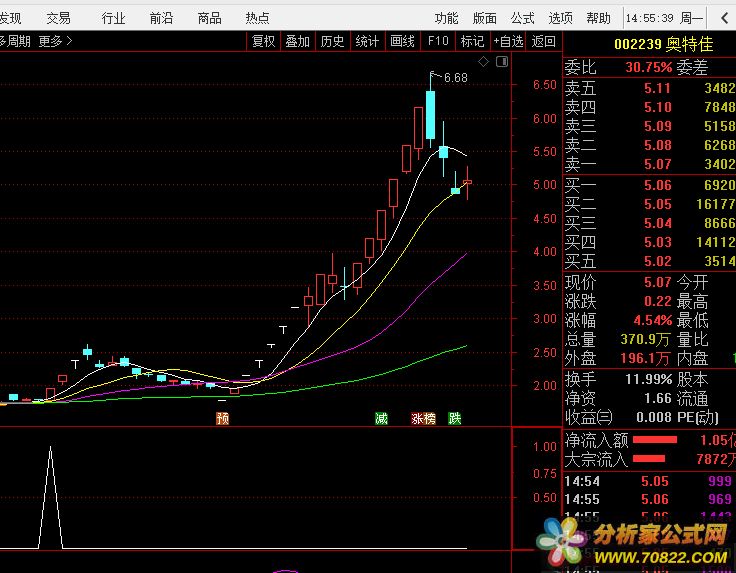Click the 涨榜 marker

pyautogui.click(x=423, y=418)
